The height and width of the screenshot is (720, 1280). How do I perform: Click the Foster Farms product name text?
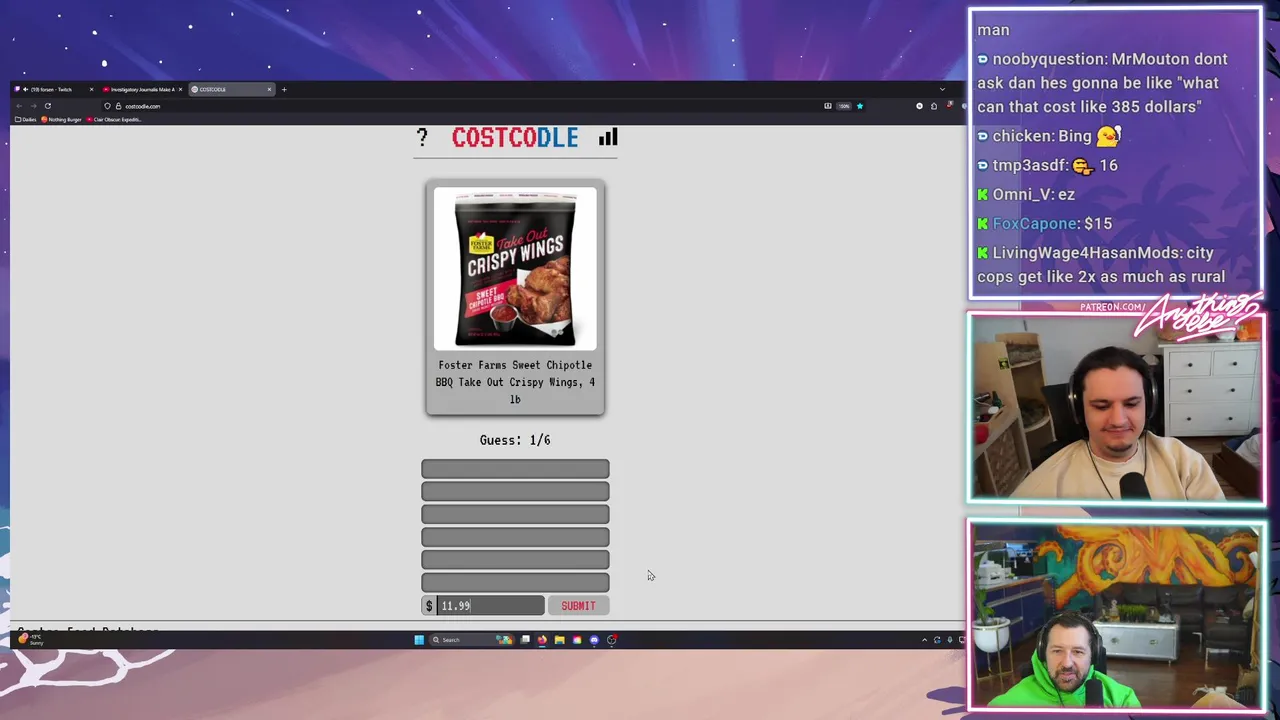pos(515,382)
